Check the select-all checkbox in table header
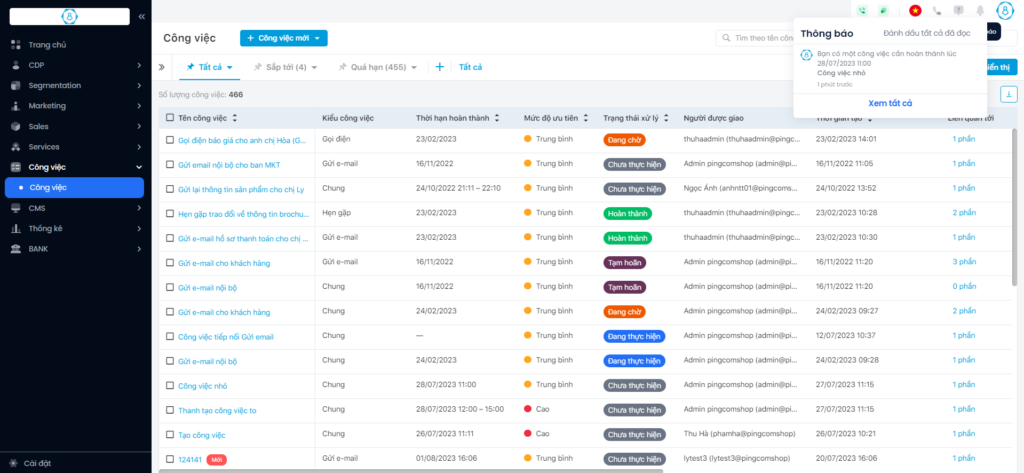1024x473 pixels. coord(170,118)
